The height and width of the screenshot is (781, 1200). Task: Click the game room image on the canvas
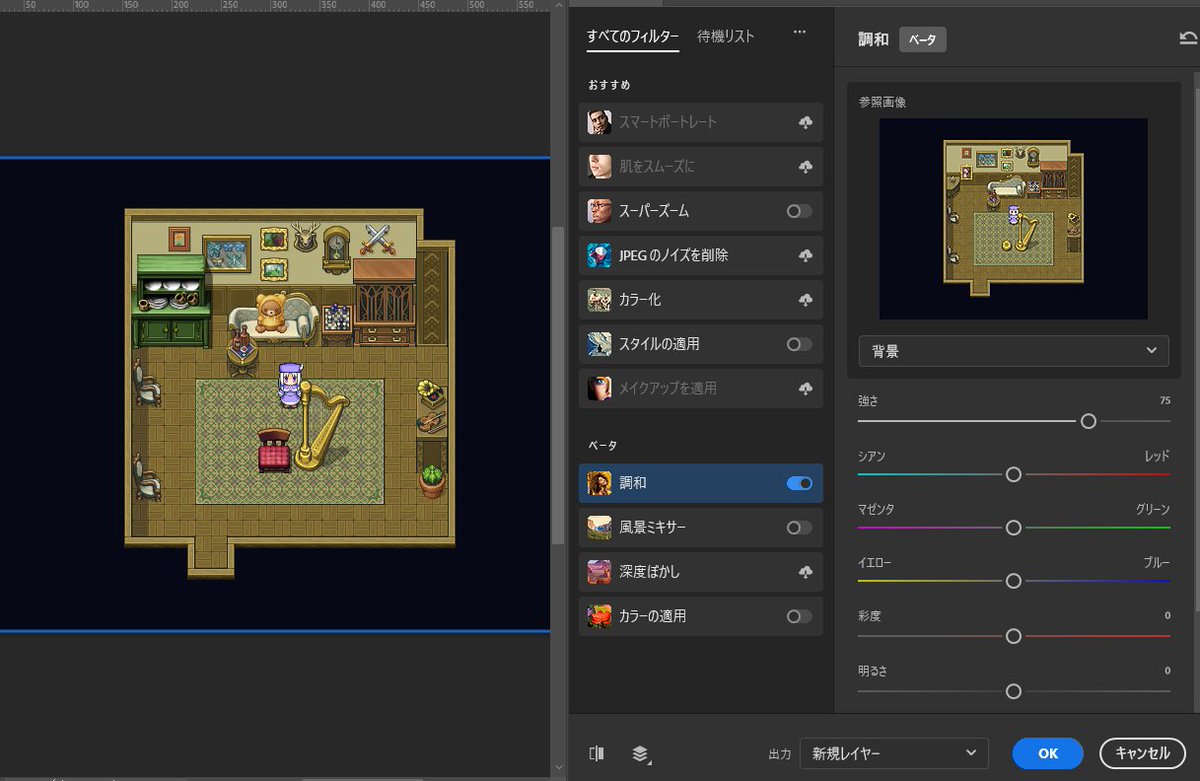click(290, 393)
